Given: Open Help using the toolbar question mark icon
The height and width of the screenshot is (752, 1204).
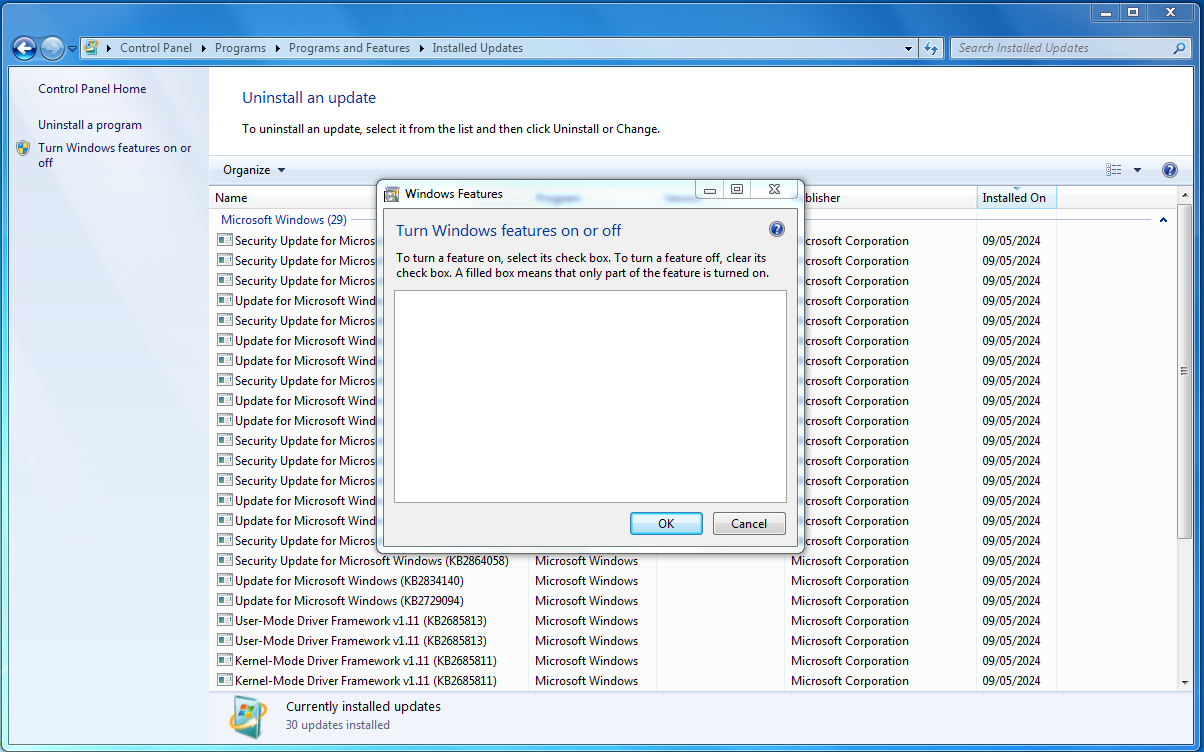Looking at the screenshot, I should click(x=1170, y=170).
